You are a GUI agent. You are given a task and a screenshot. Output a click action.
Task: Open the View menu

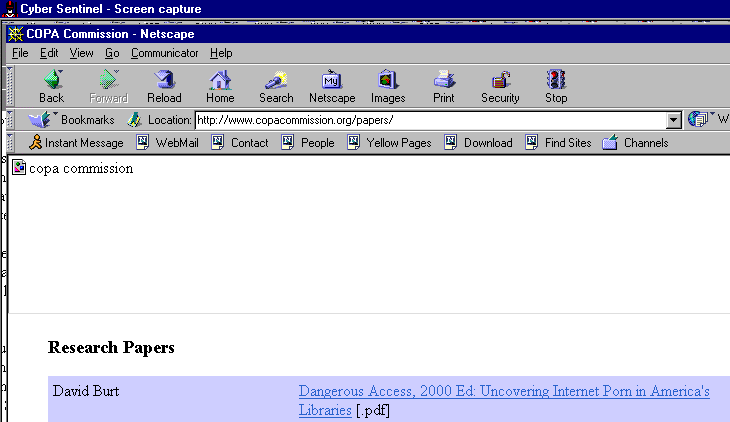click(x=81, y=53)
